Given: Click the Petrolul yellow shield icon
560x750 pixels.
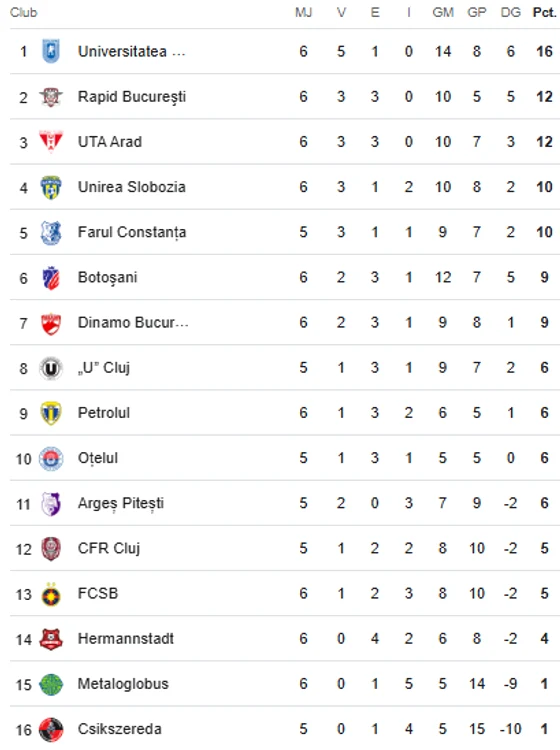Looking at the screenshot, I should (51, 413).
